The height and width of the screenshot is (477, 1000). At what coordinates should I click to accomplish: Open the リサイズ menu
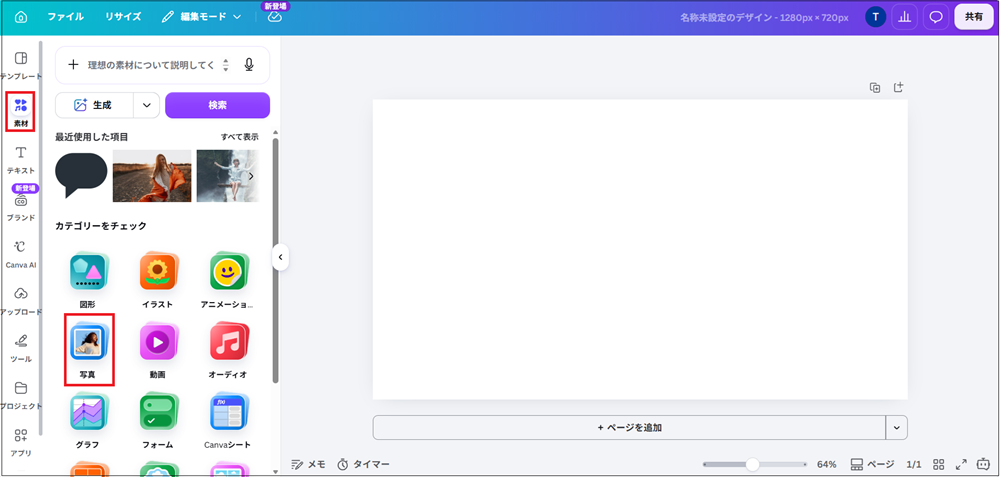point(123,17)
